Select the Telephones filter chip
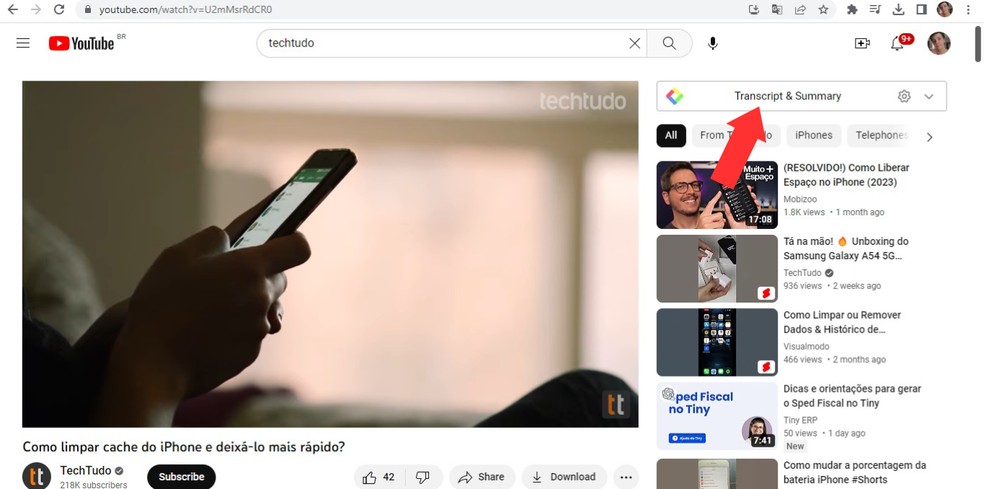The image size is (984, 489). click(x=879, y=135)
